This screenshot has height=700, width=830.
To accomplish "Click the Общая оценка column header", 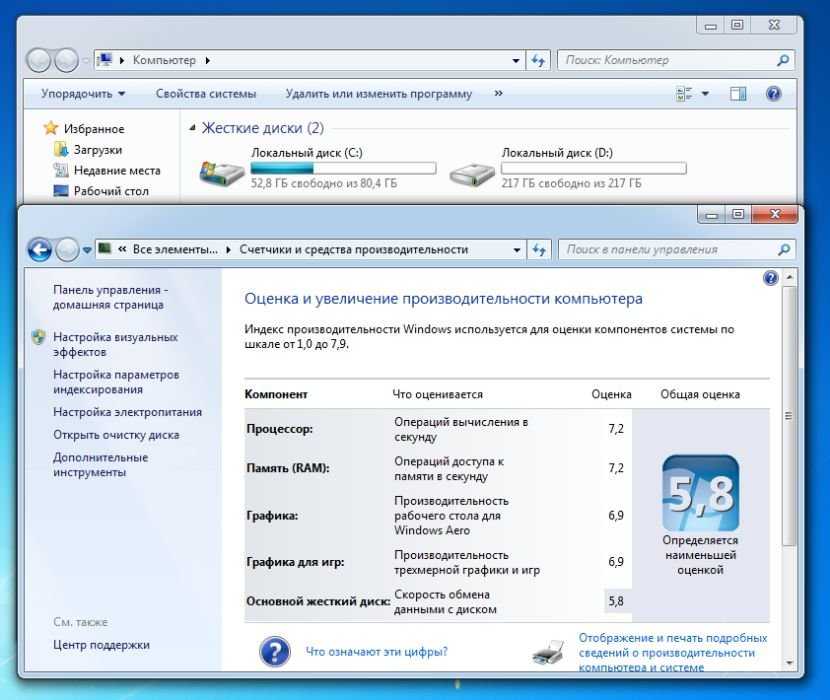I will click(x=700, y=394).
